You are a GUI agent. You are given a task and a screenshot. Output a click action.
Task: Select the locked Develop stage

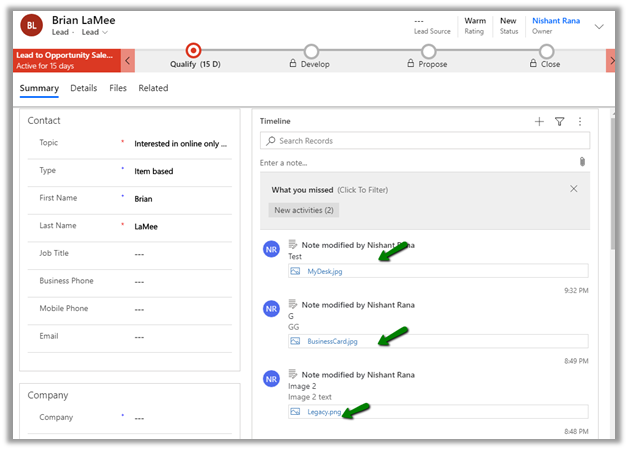[311, 51]
